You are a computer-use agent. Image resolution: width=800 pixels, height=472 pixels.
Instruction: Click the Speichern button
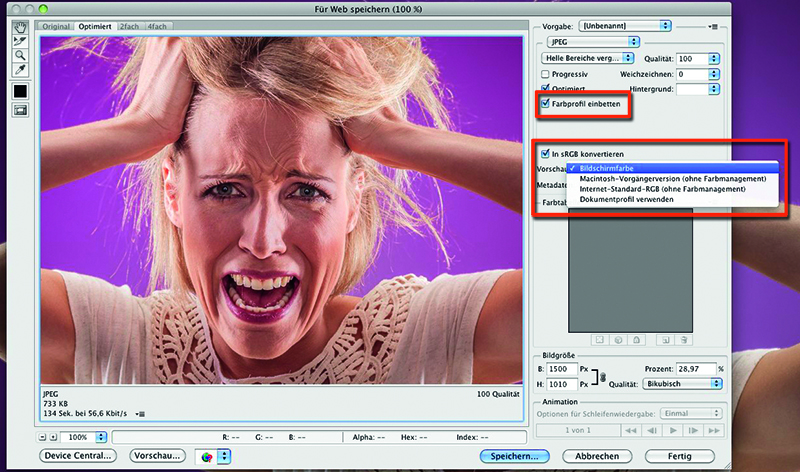pos(514,456)
